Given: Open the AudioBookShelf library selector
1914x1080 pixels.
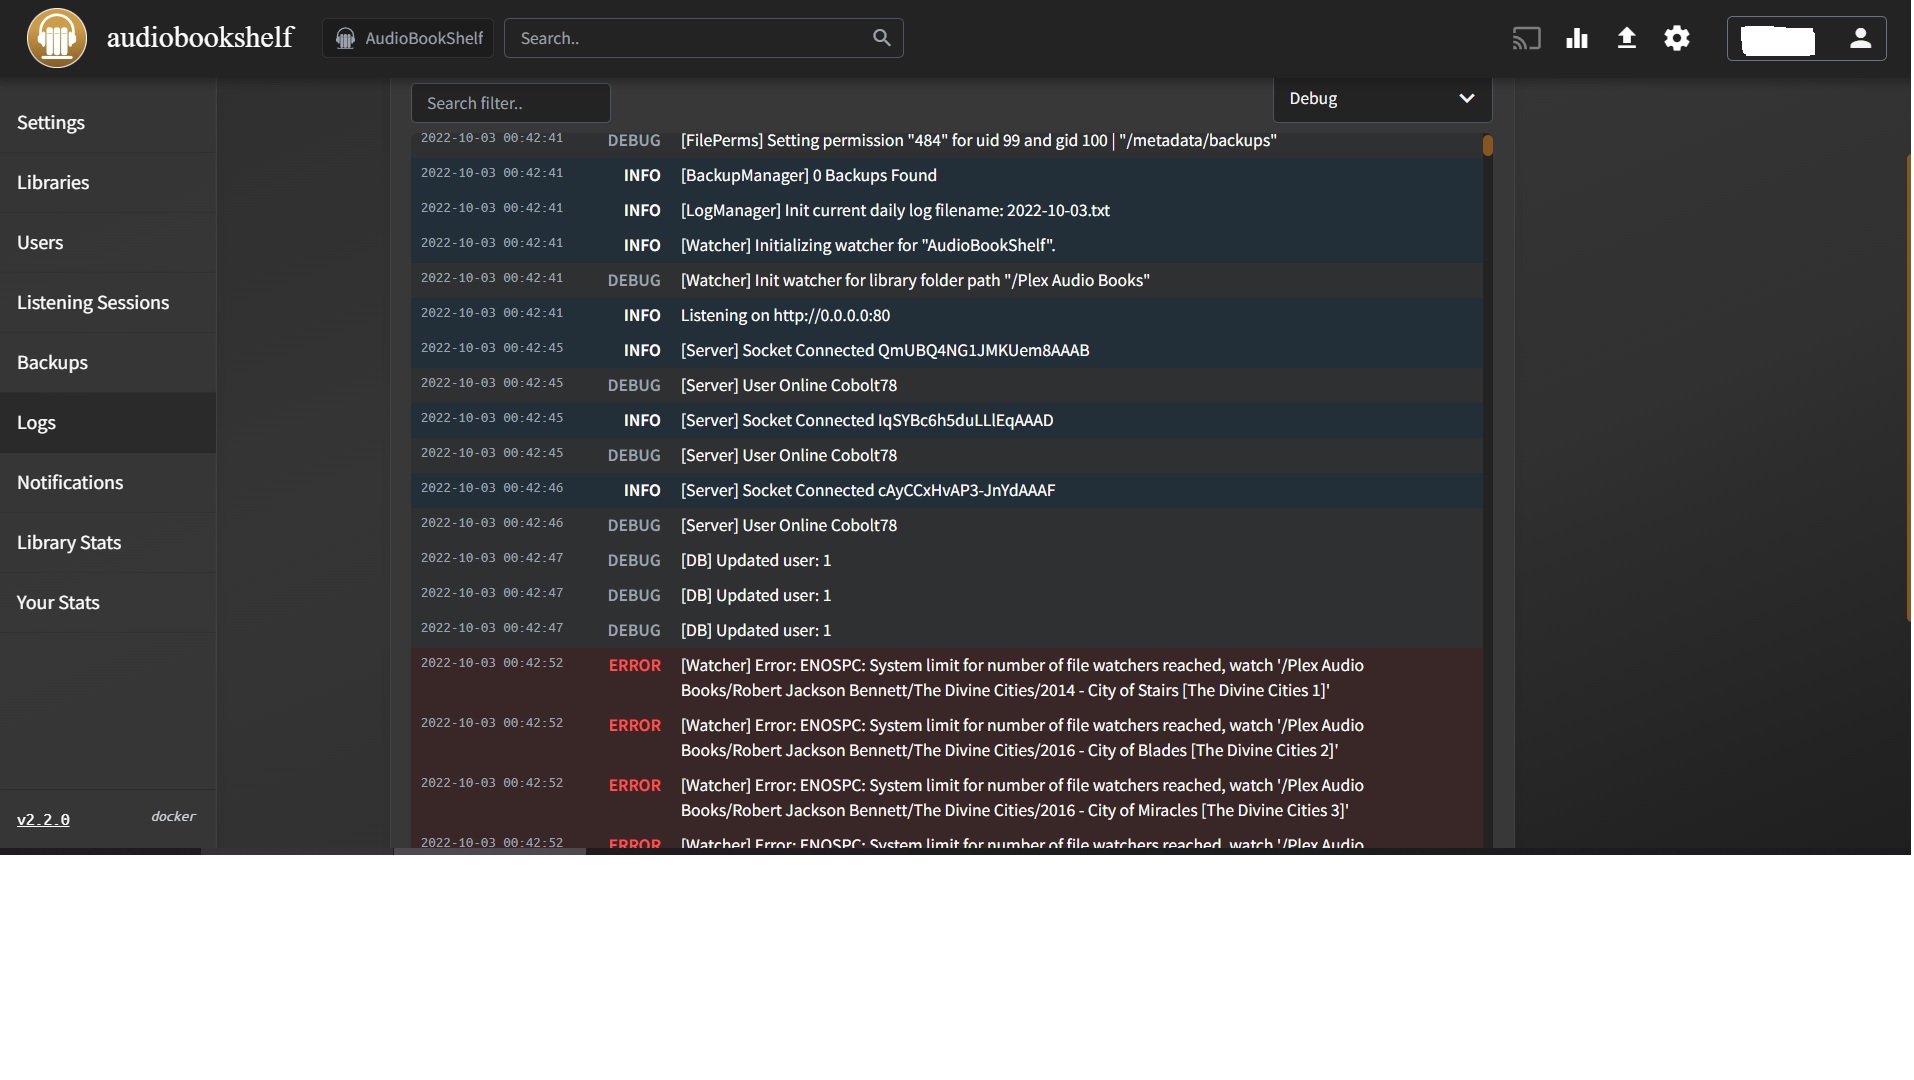Looking at the screenshot, I should 408,38.
